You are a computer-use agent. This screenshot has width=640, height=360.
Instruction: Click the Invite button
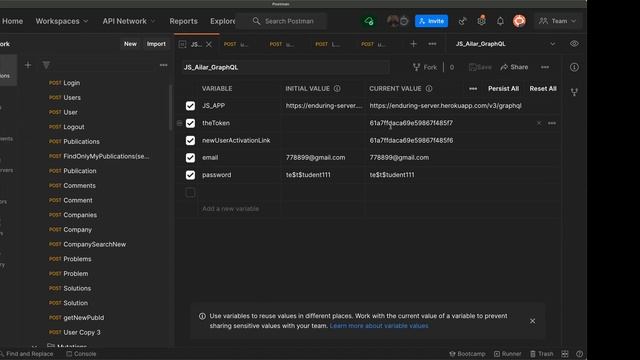[x=431, y=21]
